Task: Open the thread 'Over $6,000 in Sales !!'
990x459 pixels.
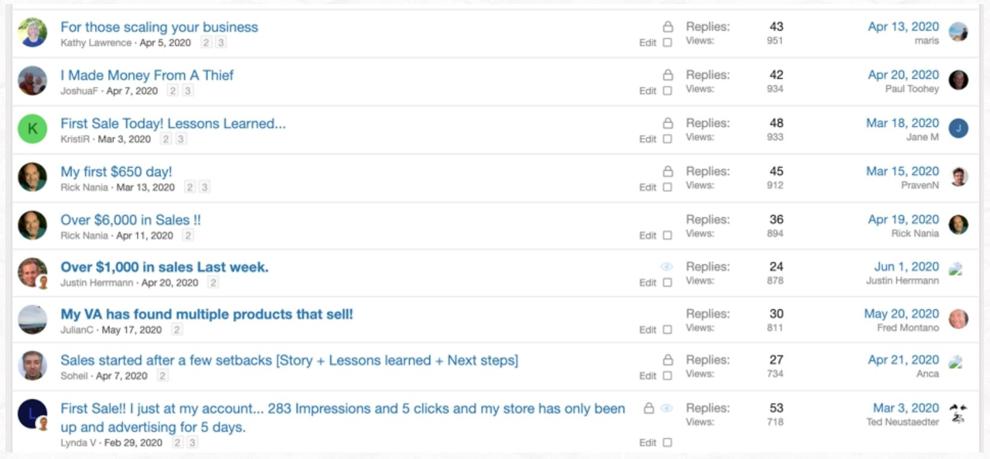Action: pos(131,220)
